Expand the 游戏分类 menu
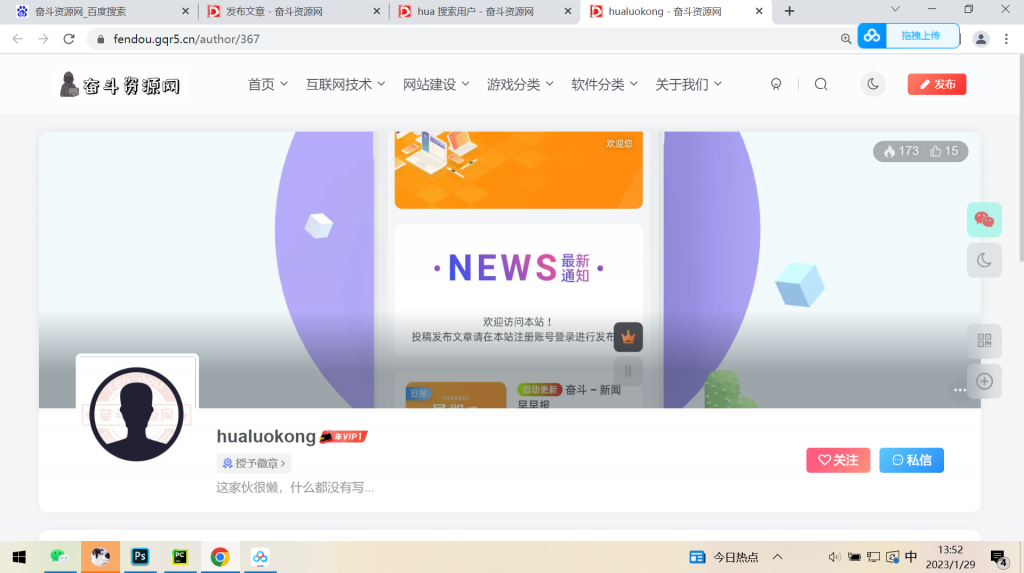This screenshot has height=573, width=1024. tap(520, 84)
